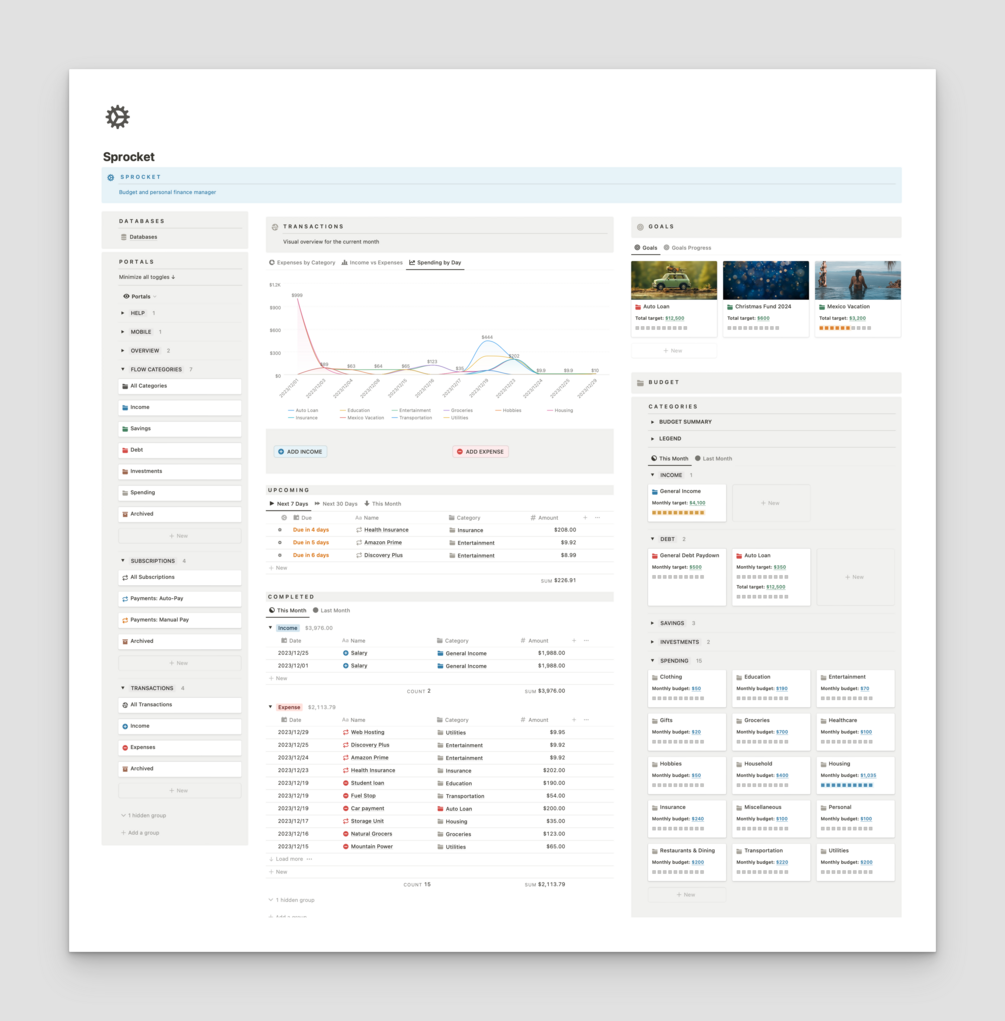Expand the SAVINGS budget group
This screenshot has width=1005, height=1021.
coord(652,623)
